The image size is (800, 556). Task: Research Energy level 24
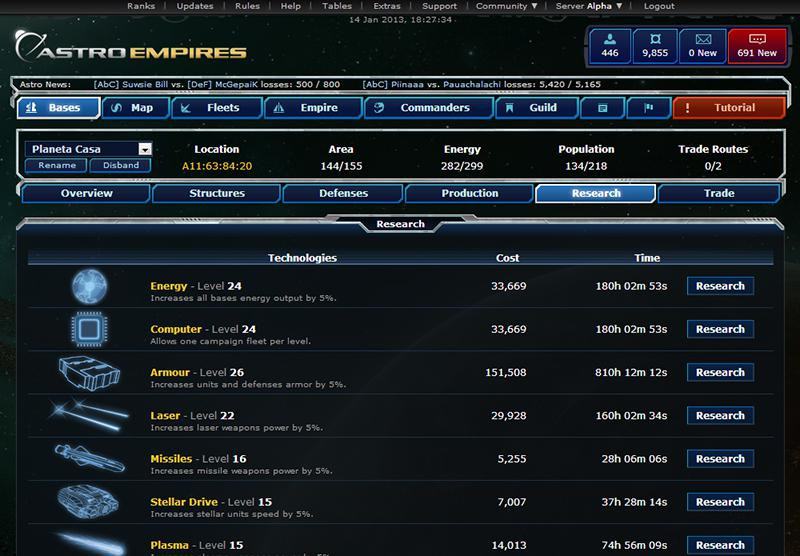point(720,286)
